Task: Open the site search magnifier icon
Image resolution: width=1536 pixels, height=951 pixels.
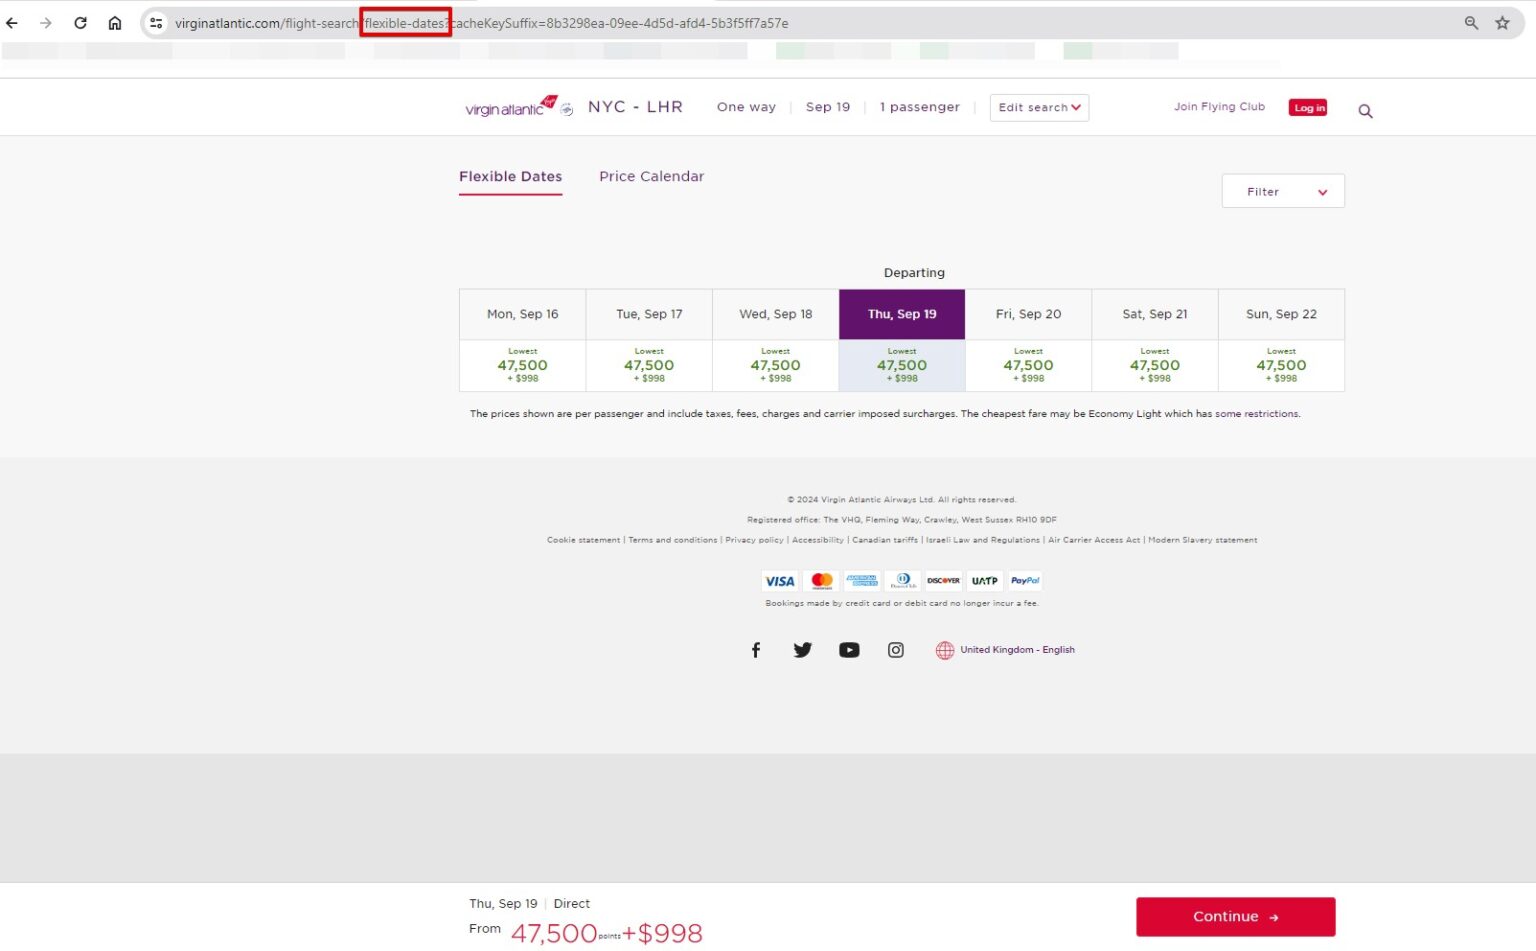Action: pos(1365,111)
